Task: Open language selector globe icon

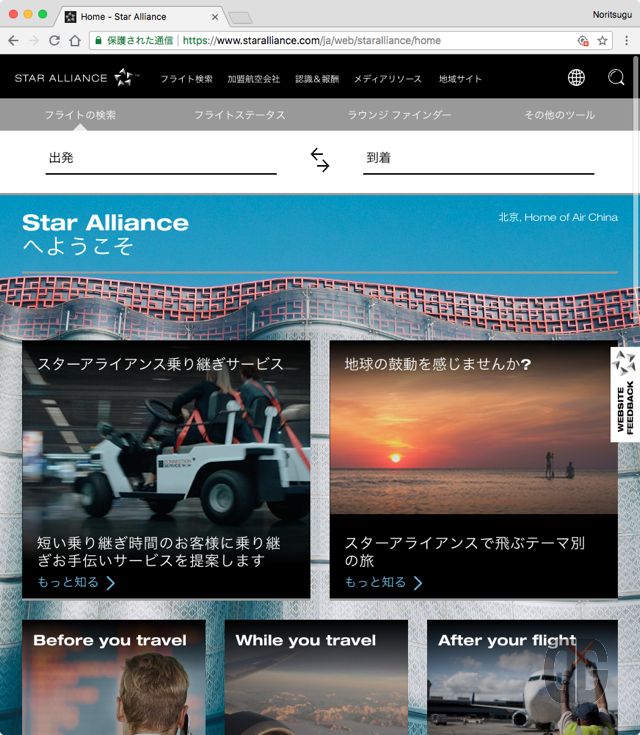Action: click(x=576, y=77)
